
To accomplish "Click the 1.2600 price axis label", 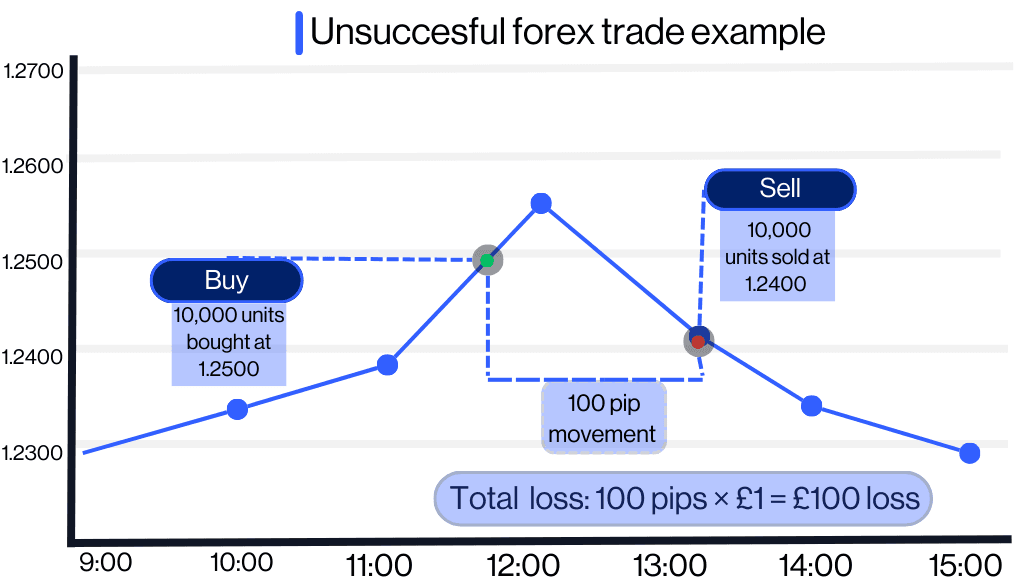I will (x=33, y=165).
